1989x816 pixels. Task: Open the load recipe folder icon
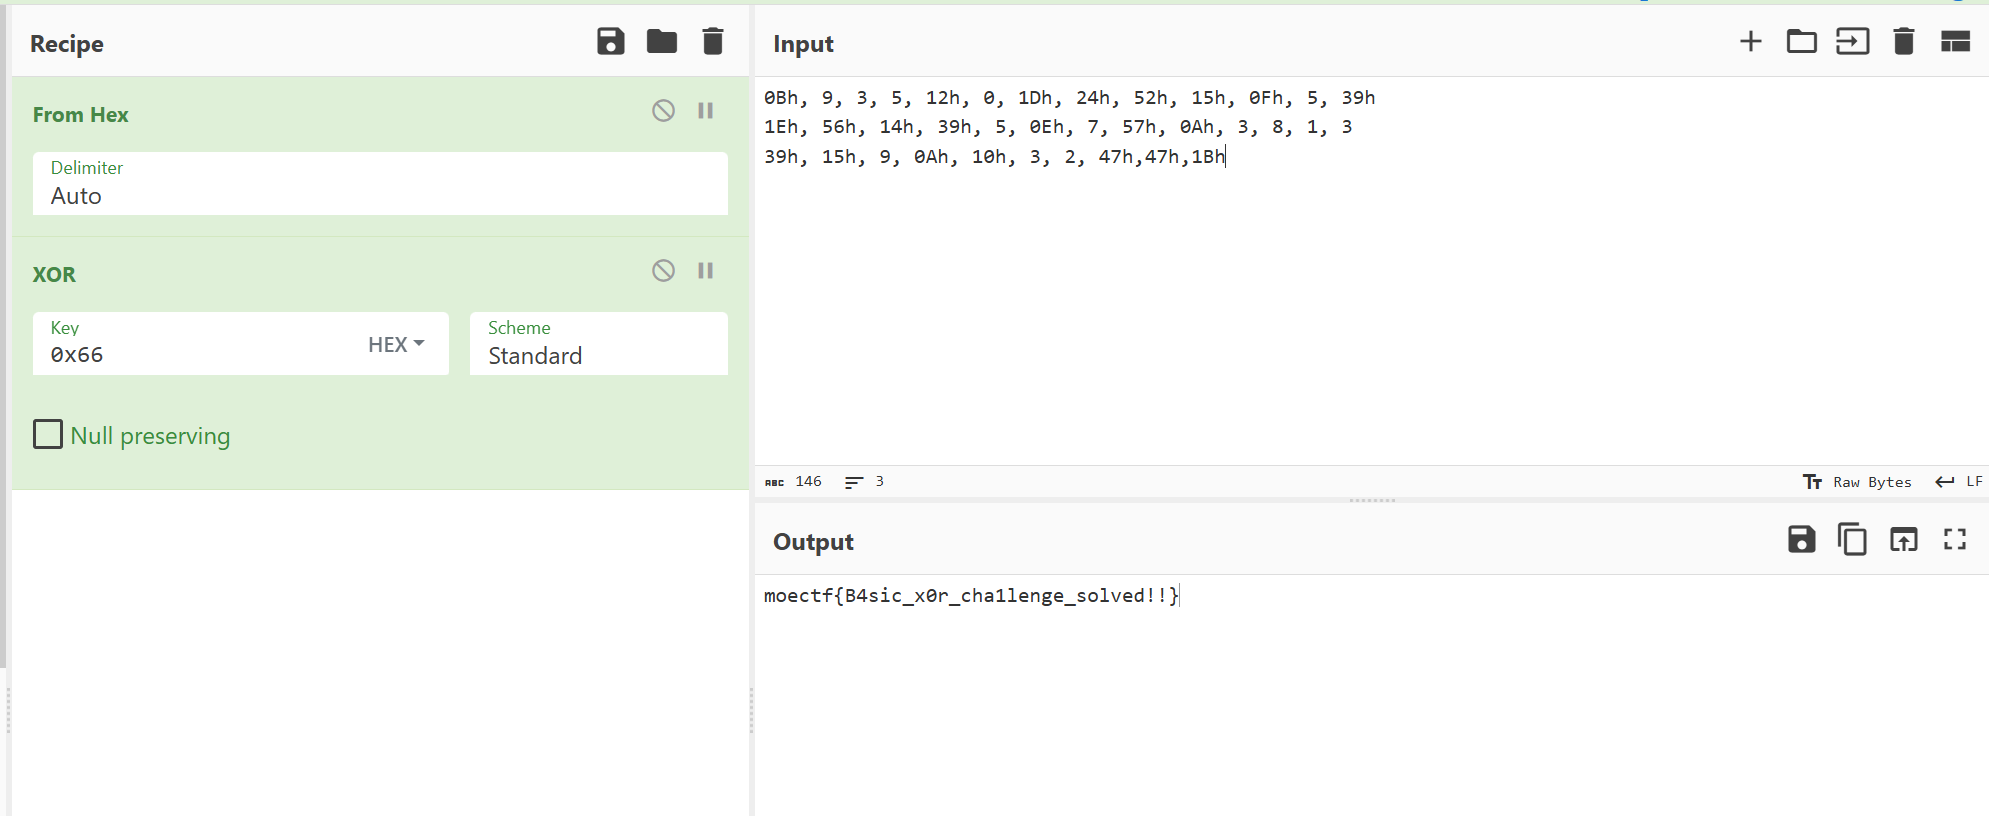point(662,42)
